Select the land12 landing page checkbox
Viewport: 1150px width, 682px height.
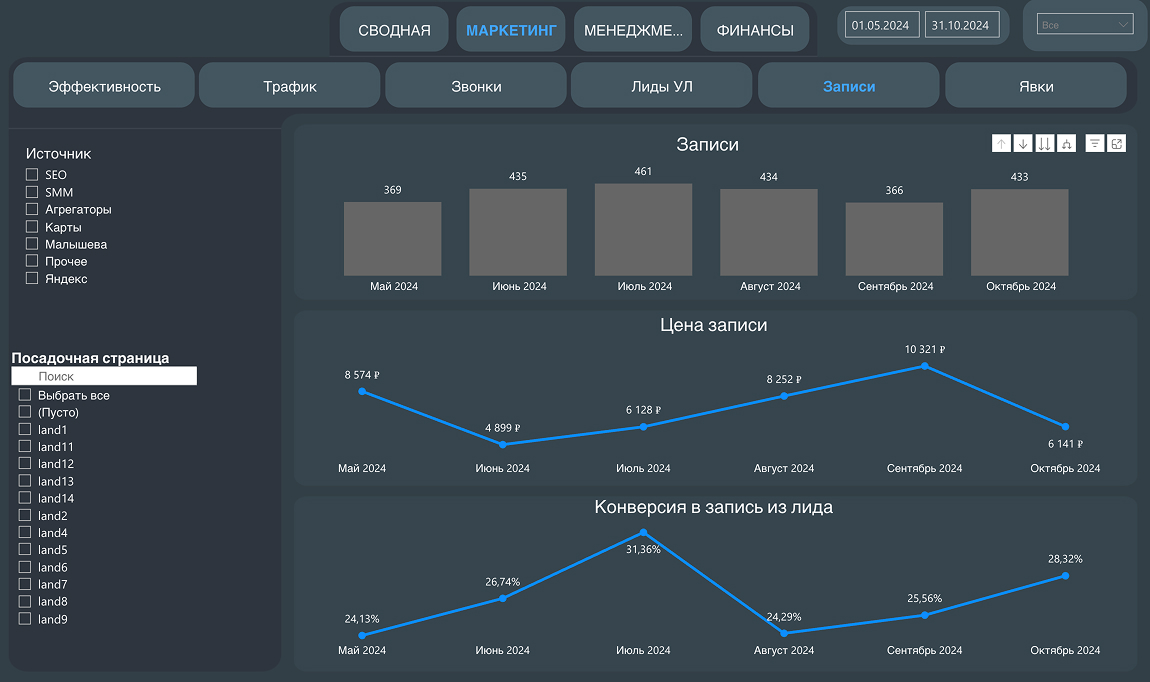25,464
